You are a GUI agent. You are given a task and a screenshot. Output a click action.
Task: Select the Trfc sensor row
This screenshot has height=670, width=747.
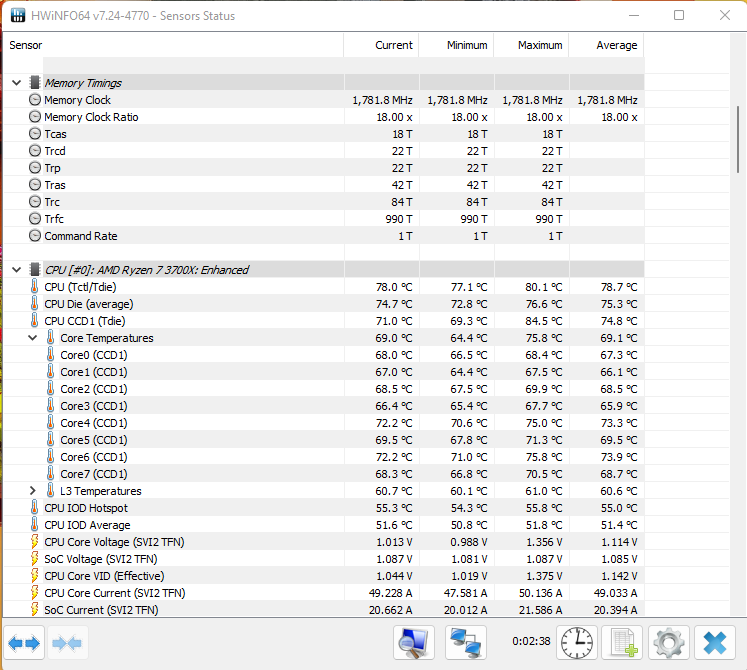point(324,219)
